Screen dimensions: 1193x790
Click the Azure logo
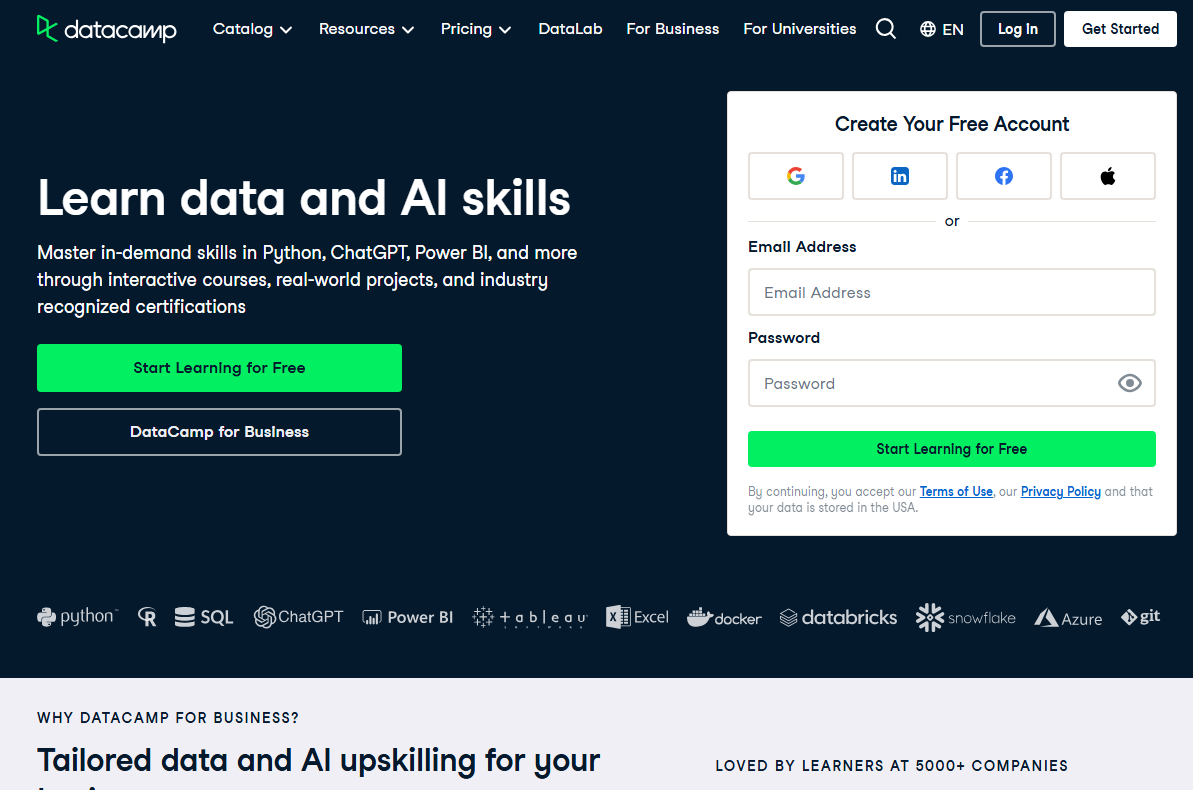coord(1067,617)
